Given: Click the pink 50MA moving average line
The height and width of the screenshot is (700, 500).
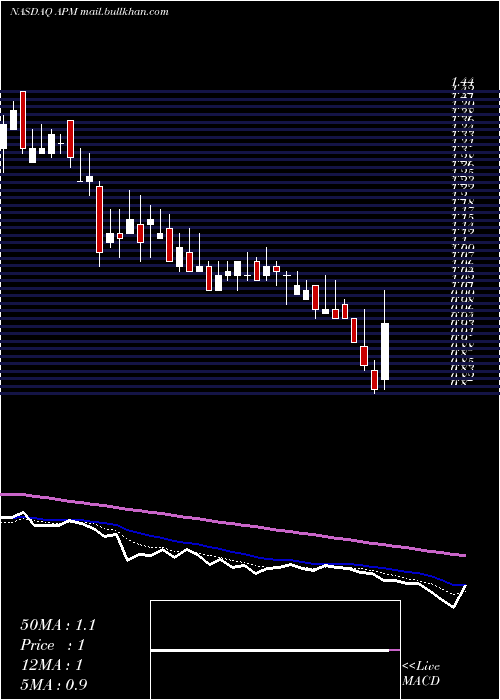Looking at the screenshot, I should [232, 523].
